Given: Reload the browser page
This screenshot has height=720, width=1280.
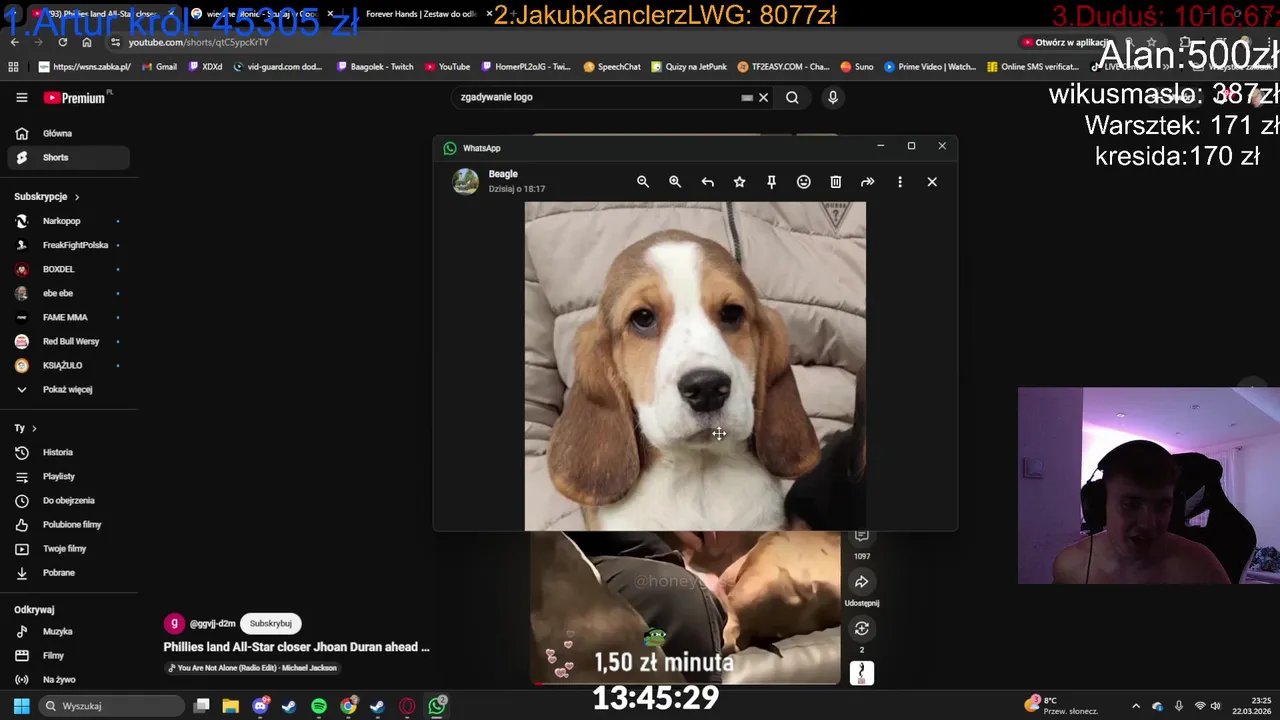Looking at the screenshot, I should [63, 42].
